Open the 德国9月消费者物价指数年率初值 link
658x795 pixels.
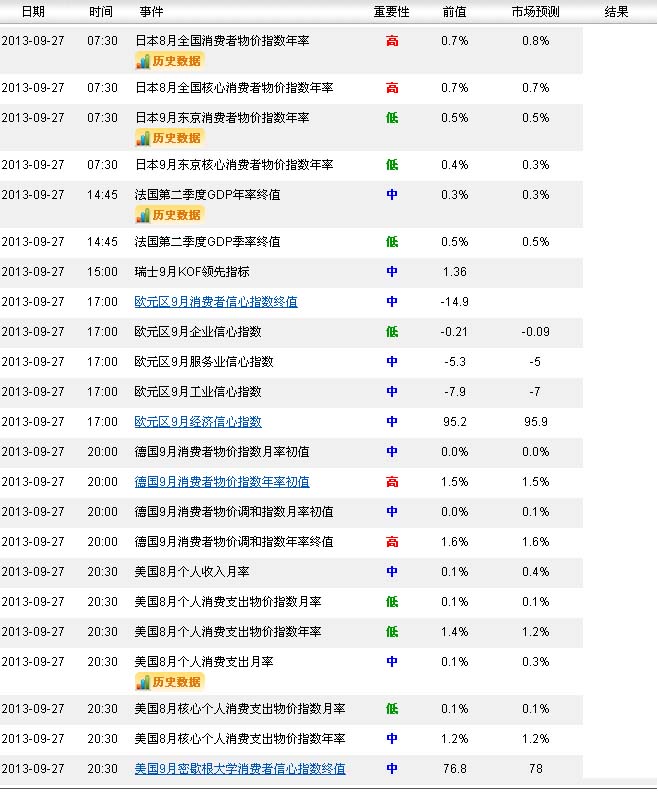(x=222, y=482)
